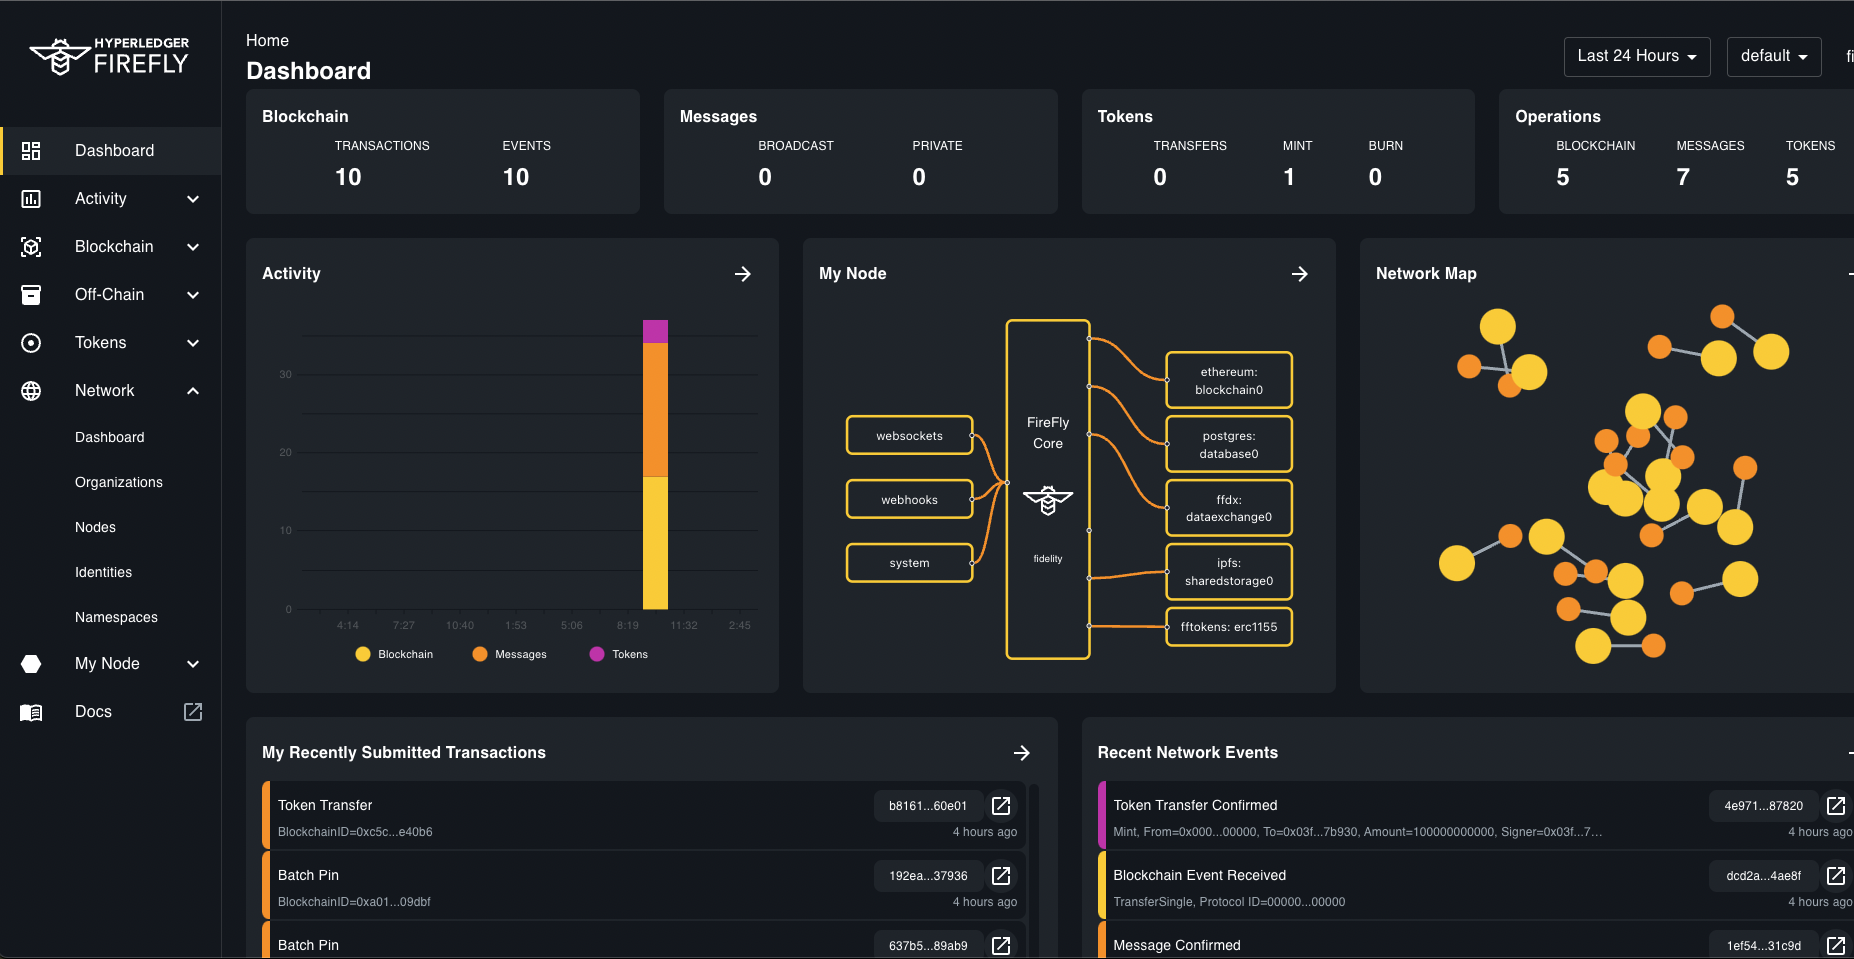Image resolution: width=1854 pixels, height=959 pixels.
Task: Open the Network Dashboard submenu item
Action: point(110,438)
